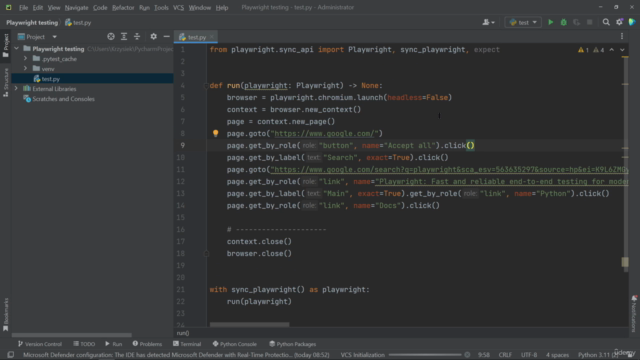Open the Project view dropdown arrow
Image resolution: width=640 pixels, height=360 pixels.
(x=54, y=37)
